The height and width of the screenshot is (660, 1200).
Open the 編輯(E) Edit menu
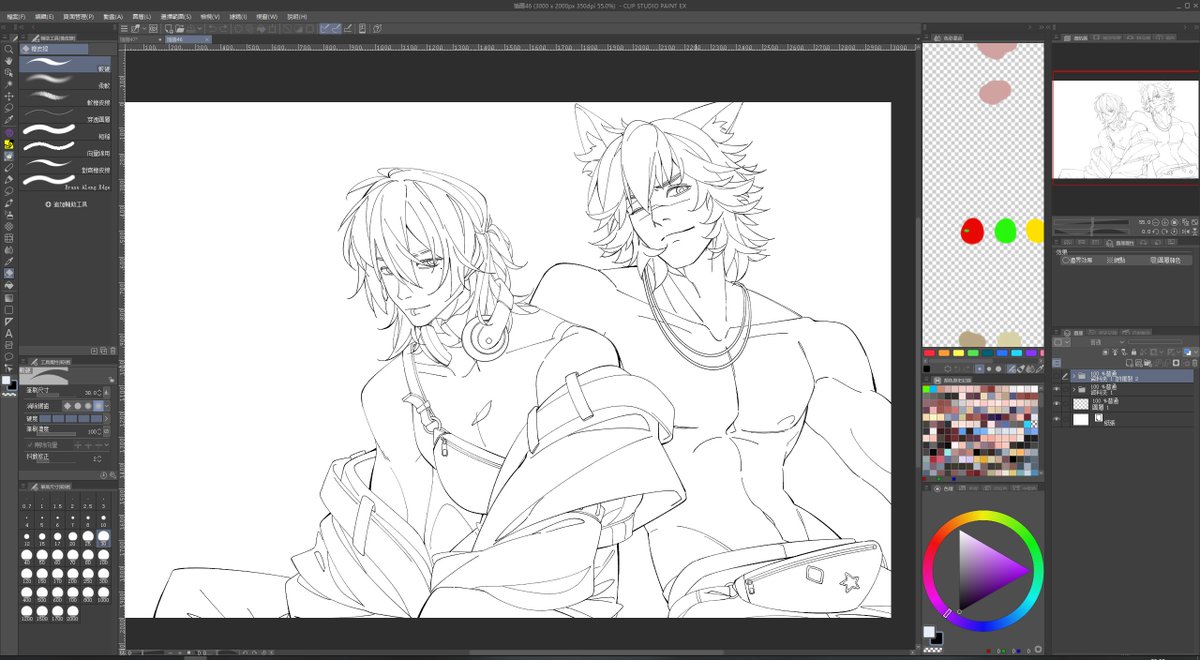[x=45, y=17]
